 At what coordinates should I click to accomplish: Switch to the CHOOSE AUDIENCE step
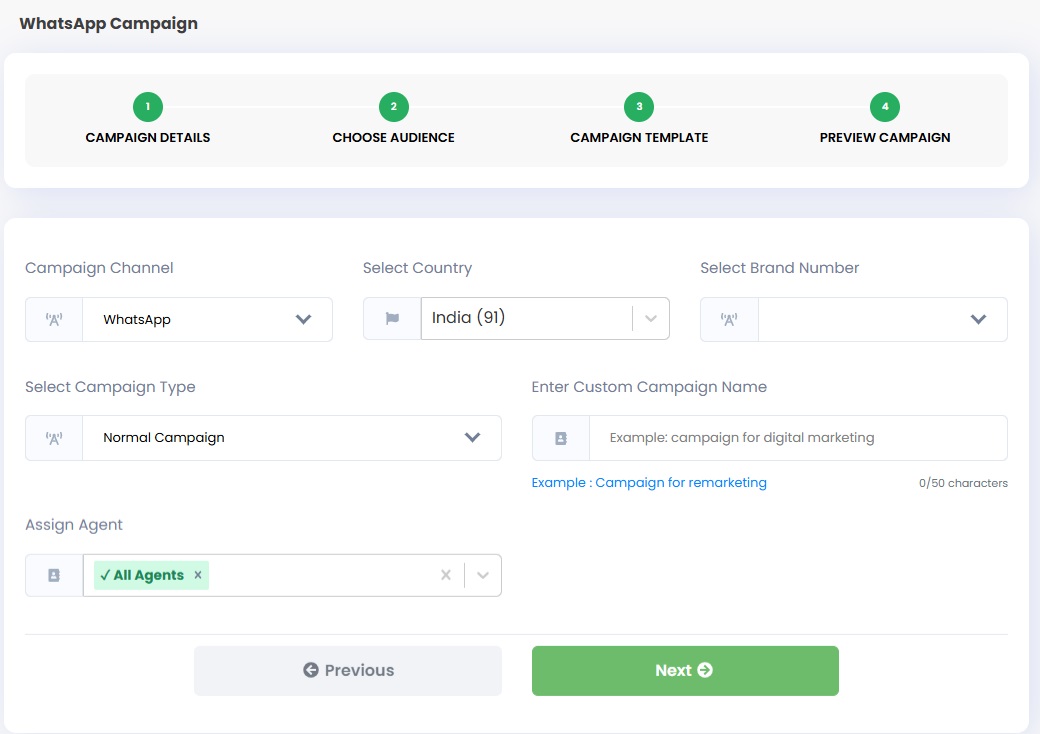[393, 137]
